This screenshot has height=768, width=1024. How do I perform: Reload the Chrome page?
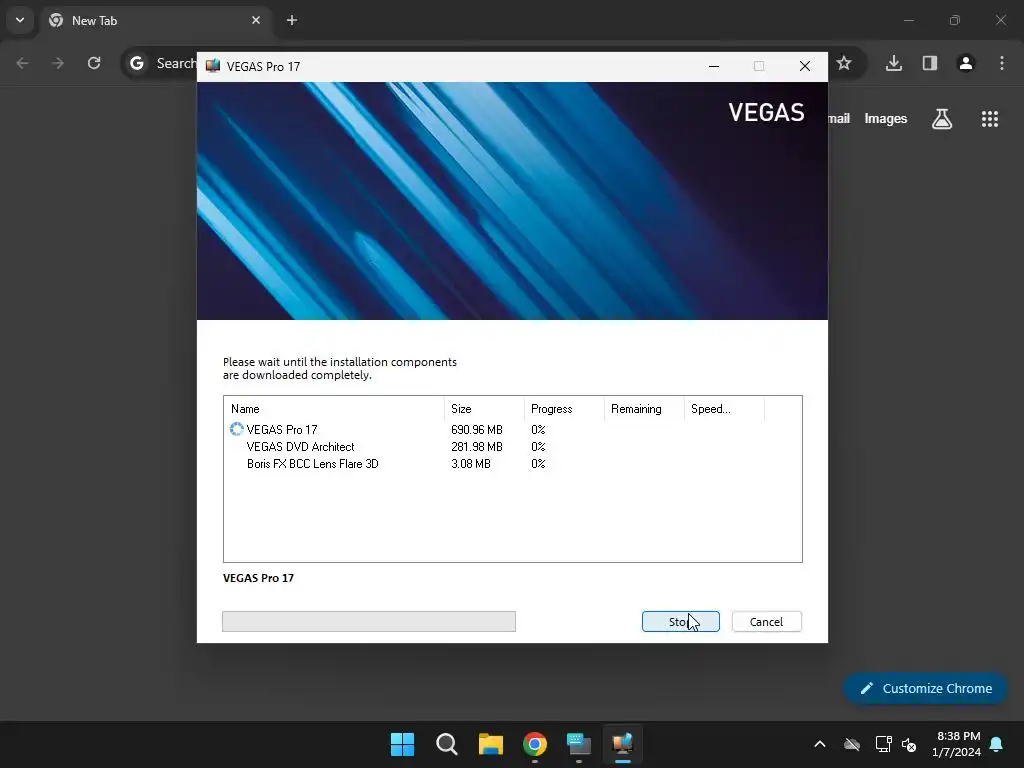click(94, 63)
